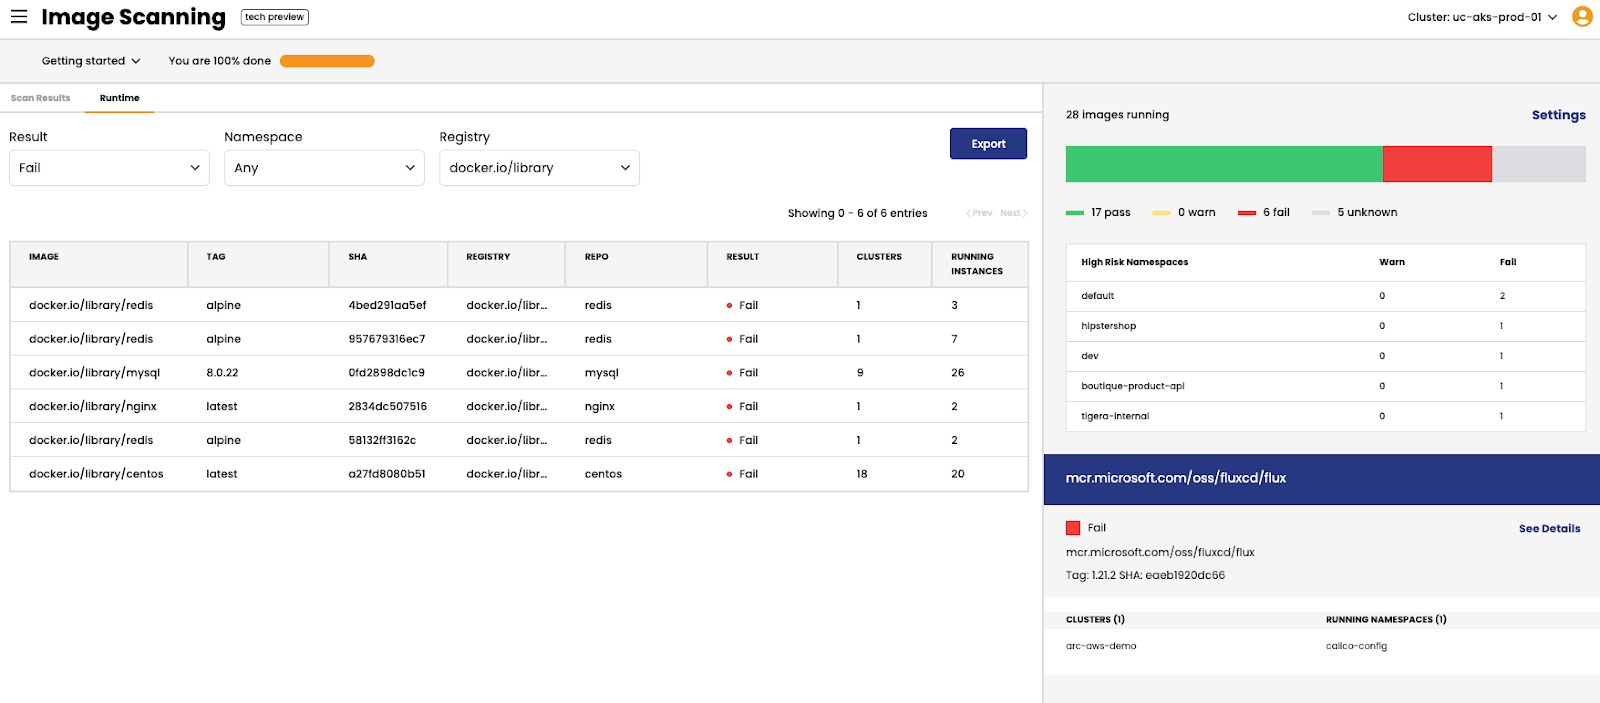Click the green pass segment of the status bar
The height and width of the screenshot is (703, 1600).
[1224, 164]
